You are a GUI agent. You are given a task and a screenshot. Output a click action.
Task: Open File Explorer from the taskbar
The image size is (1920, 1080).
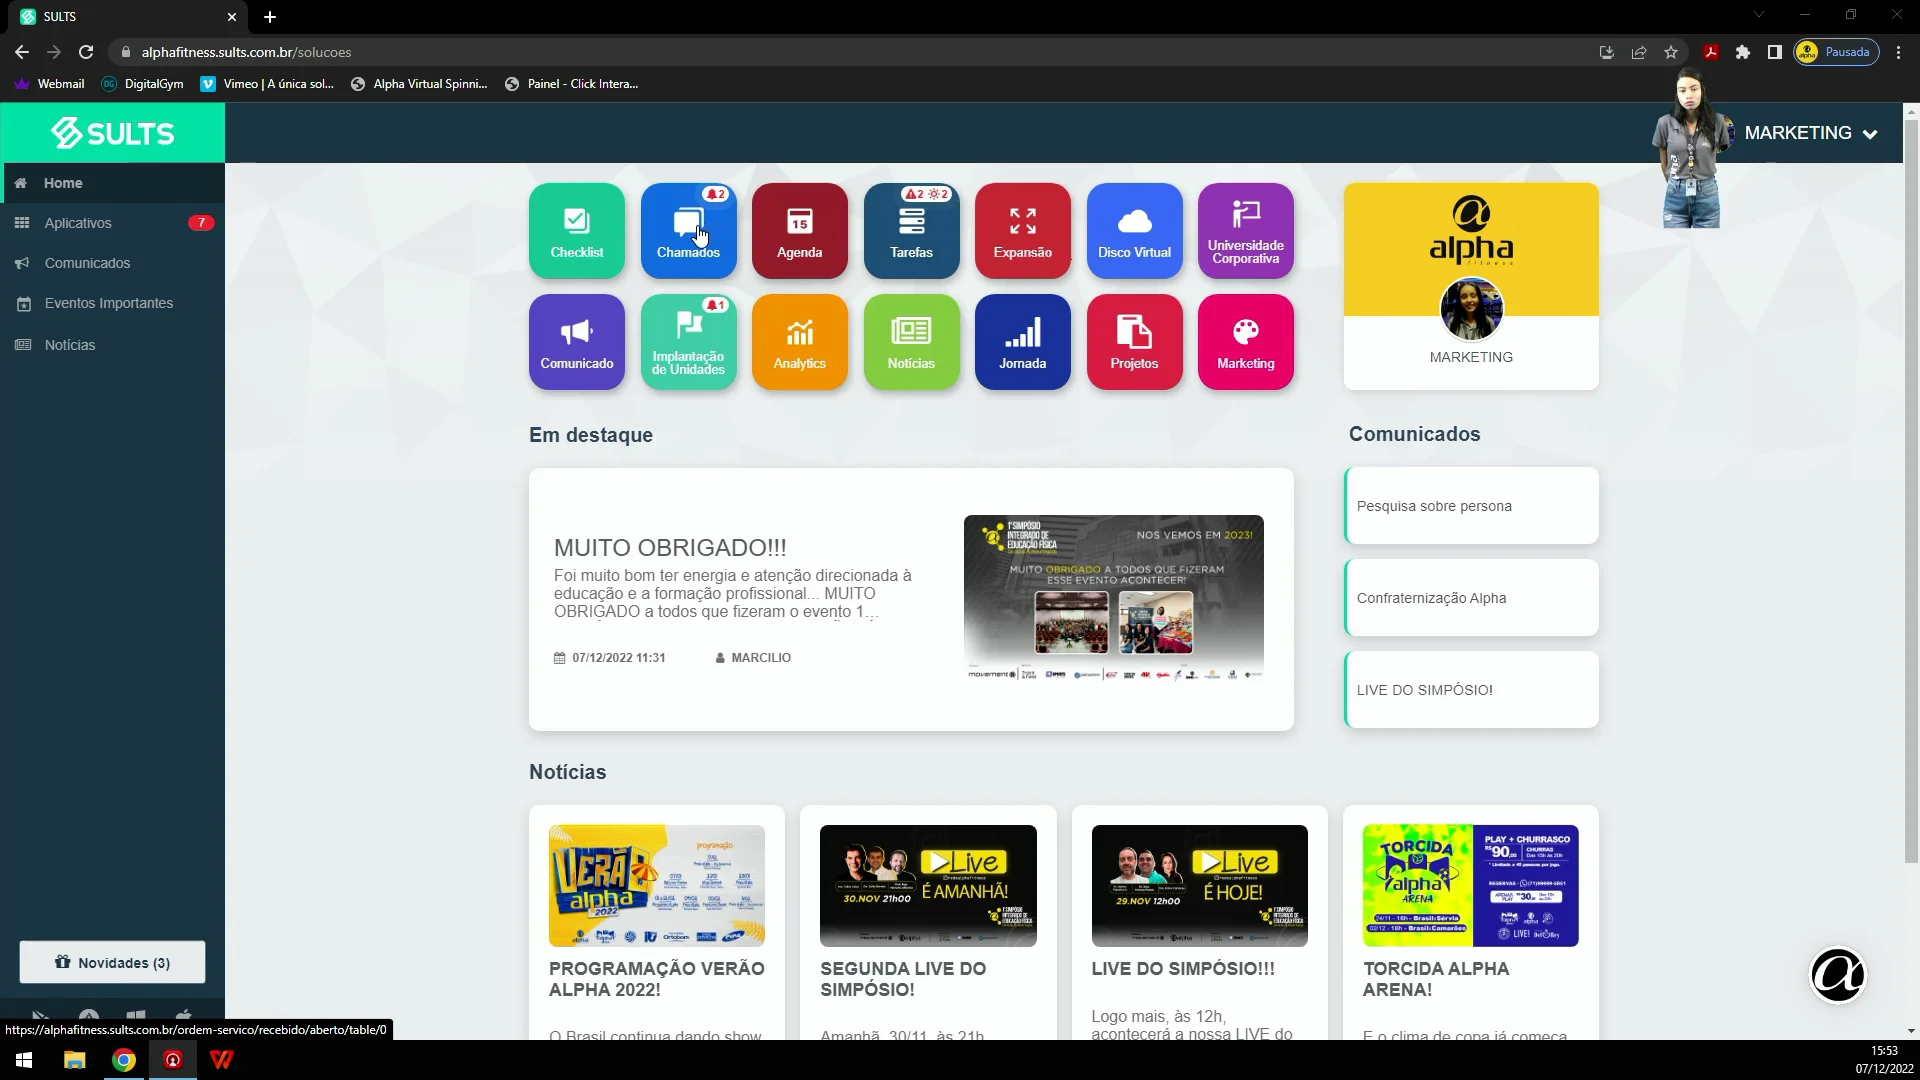click(x=75, y=1060)
